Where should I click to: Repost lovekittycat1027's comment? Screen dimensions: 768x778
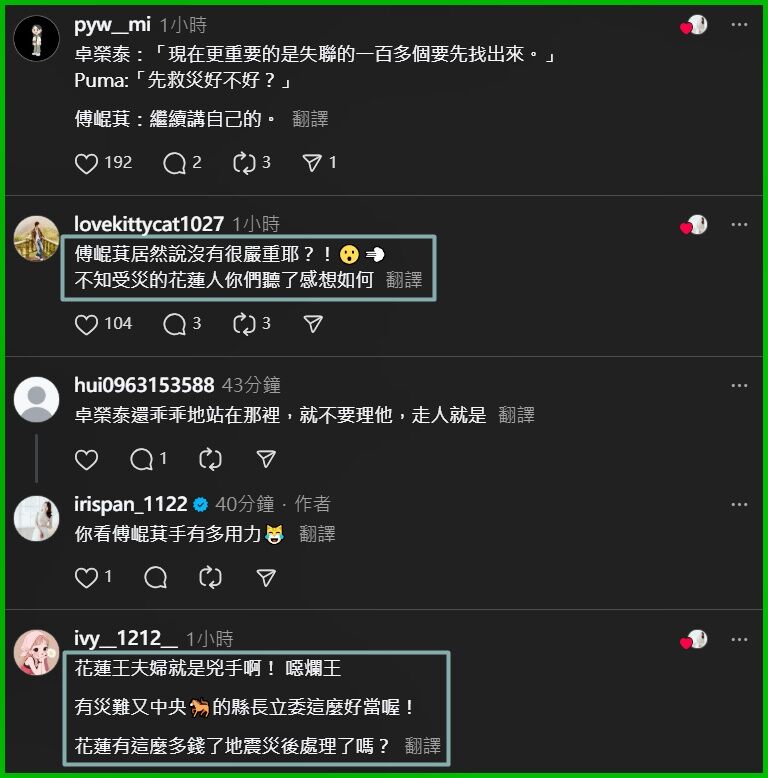[245, 324]
